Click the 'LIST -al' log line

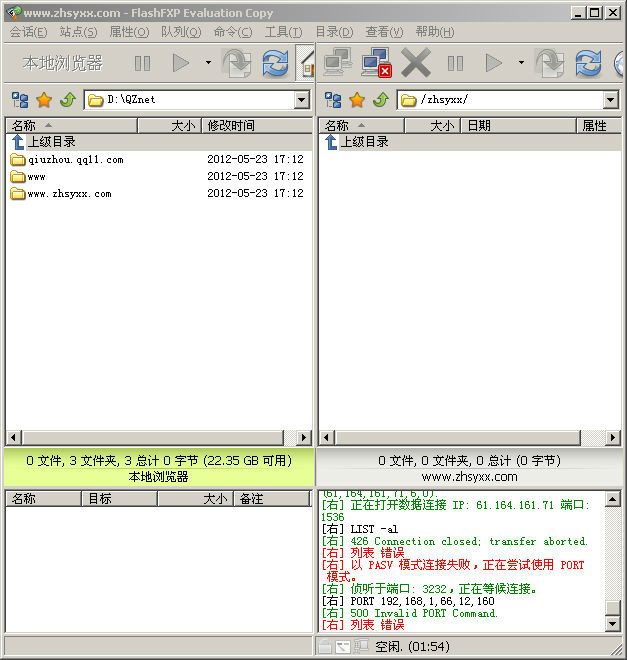(360, 529)
